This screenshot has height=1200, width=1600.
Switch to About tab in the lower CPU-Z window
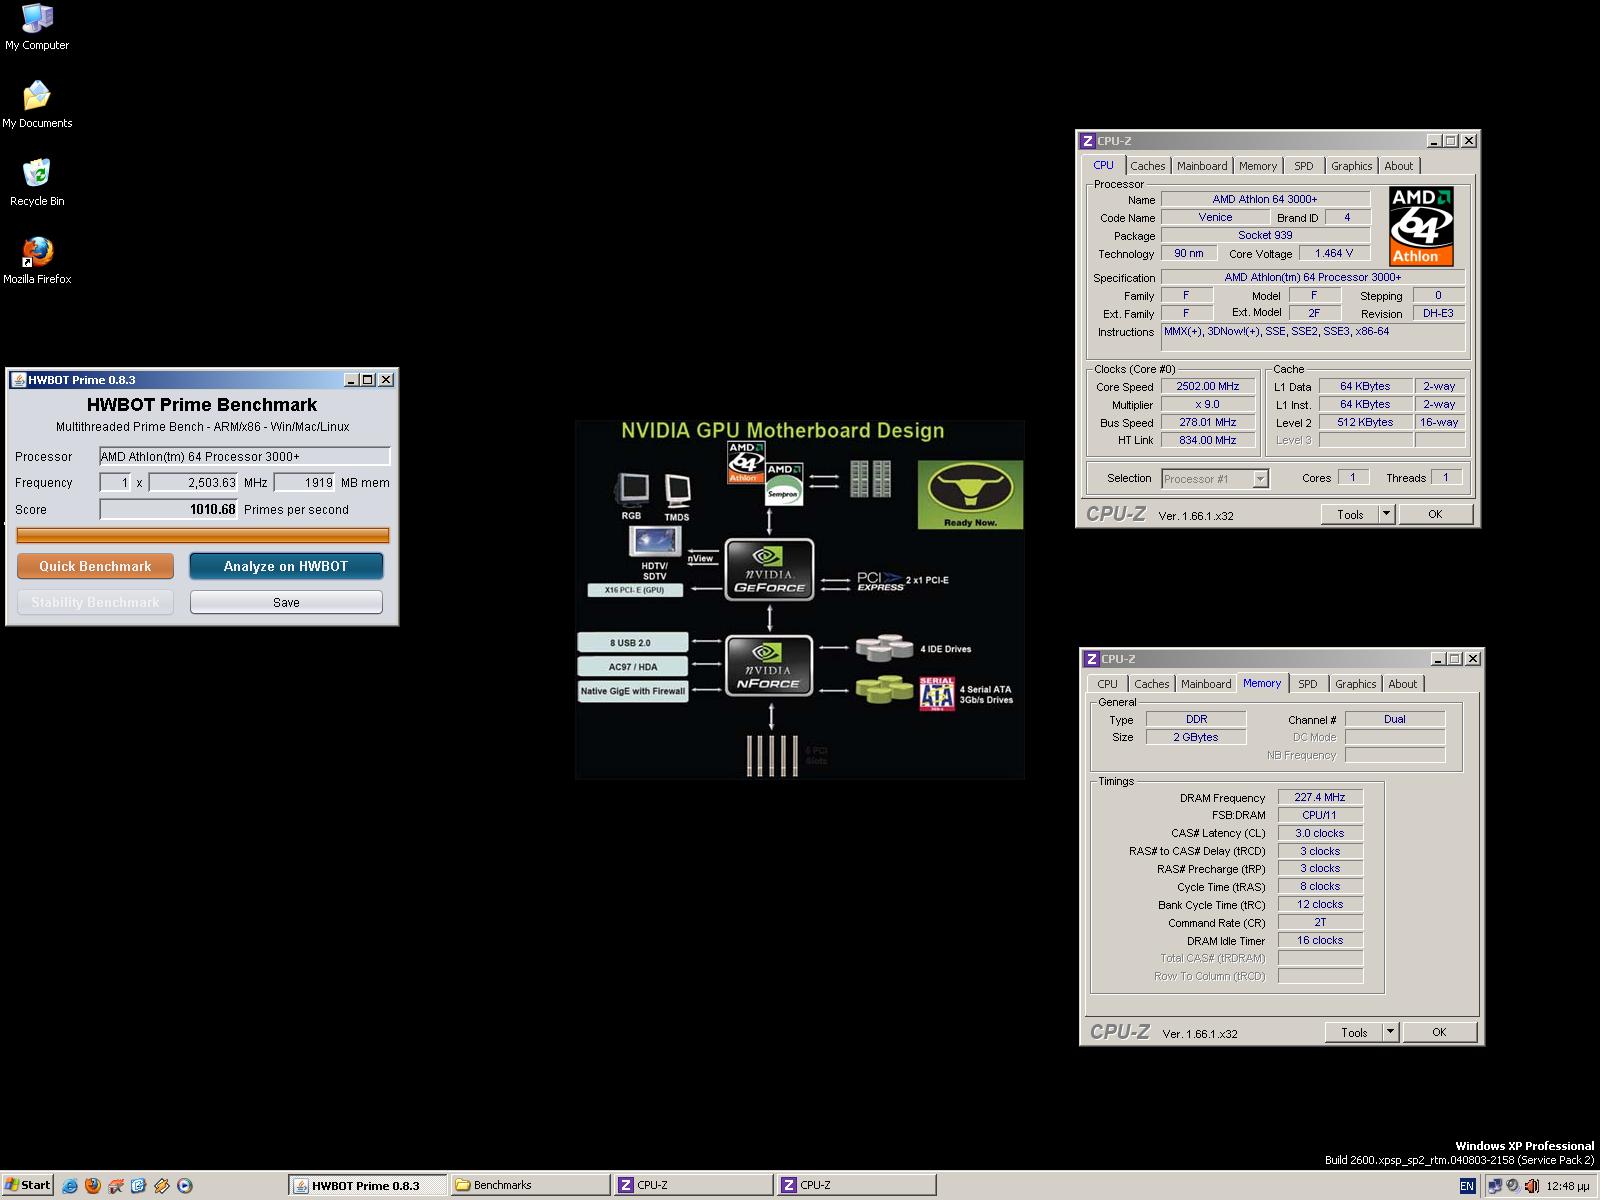click(1403, 684)
